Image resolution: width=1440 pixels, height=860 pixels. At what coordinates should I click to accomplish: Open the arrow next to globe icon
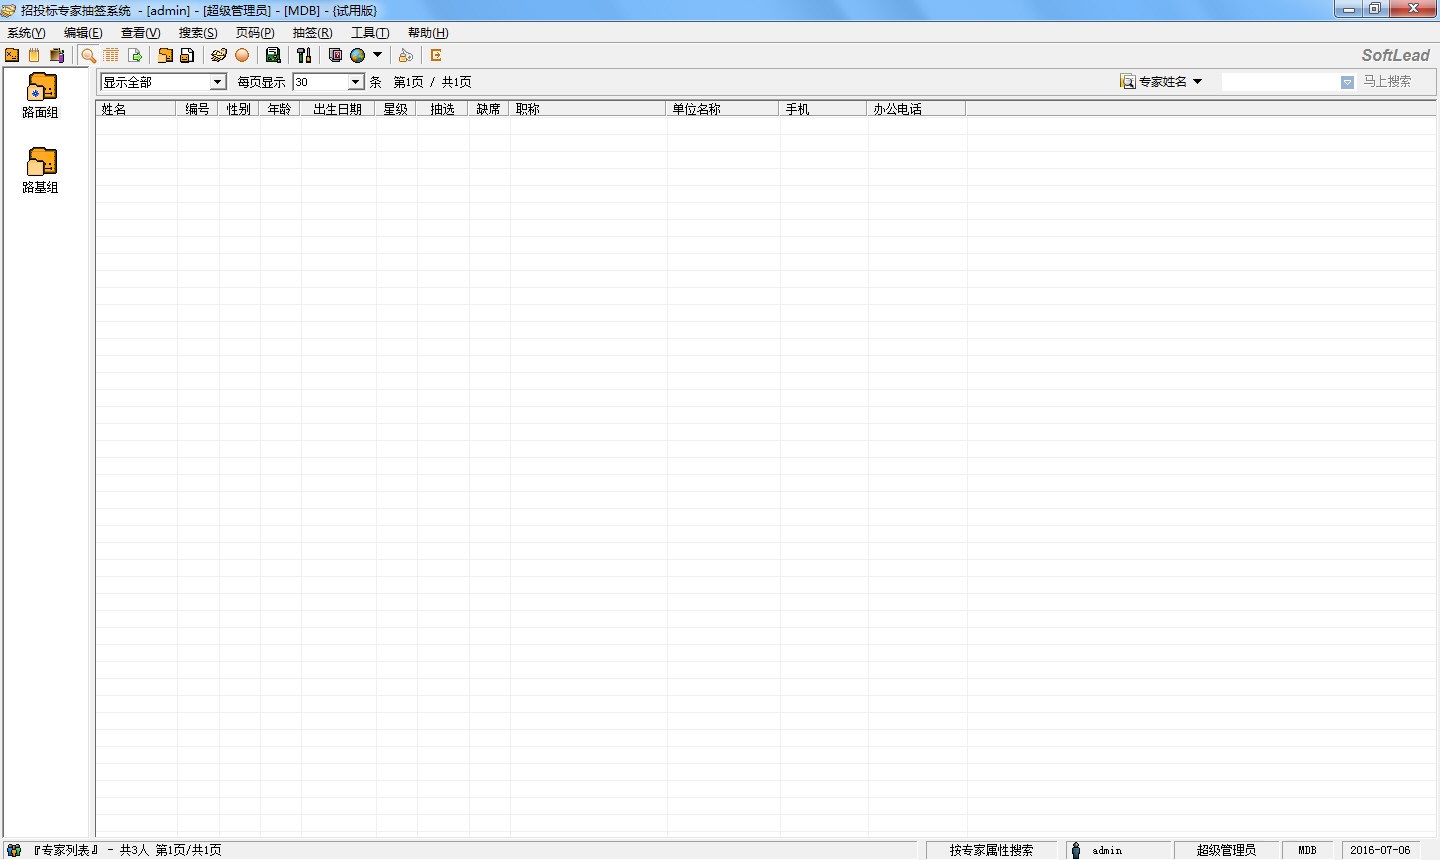(x=377, y=56)
